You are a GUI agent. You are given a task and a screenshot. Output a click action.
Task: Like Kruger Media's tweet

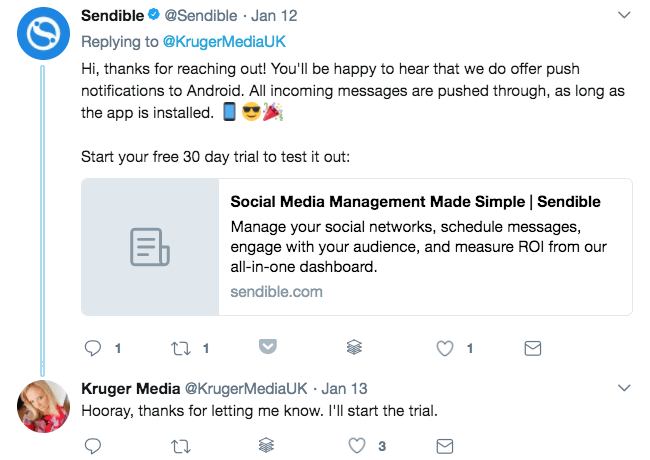tap(357, 445)
